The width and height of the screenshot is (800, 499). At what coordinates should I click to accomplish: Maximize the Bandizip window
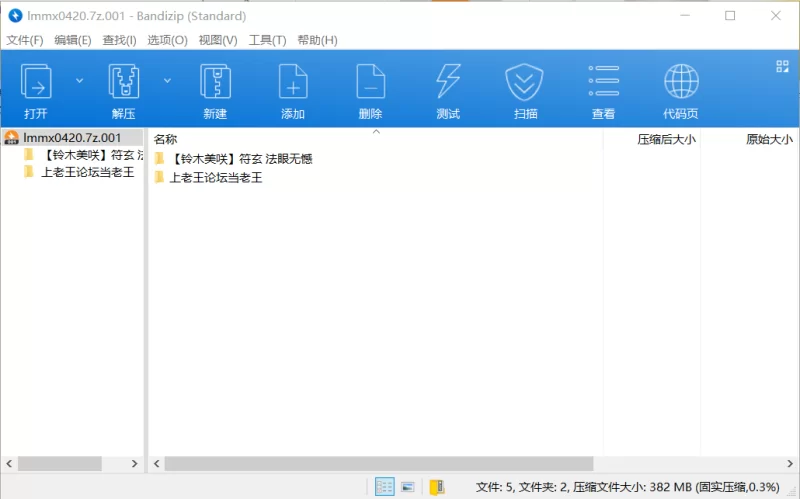(730, 16)
